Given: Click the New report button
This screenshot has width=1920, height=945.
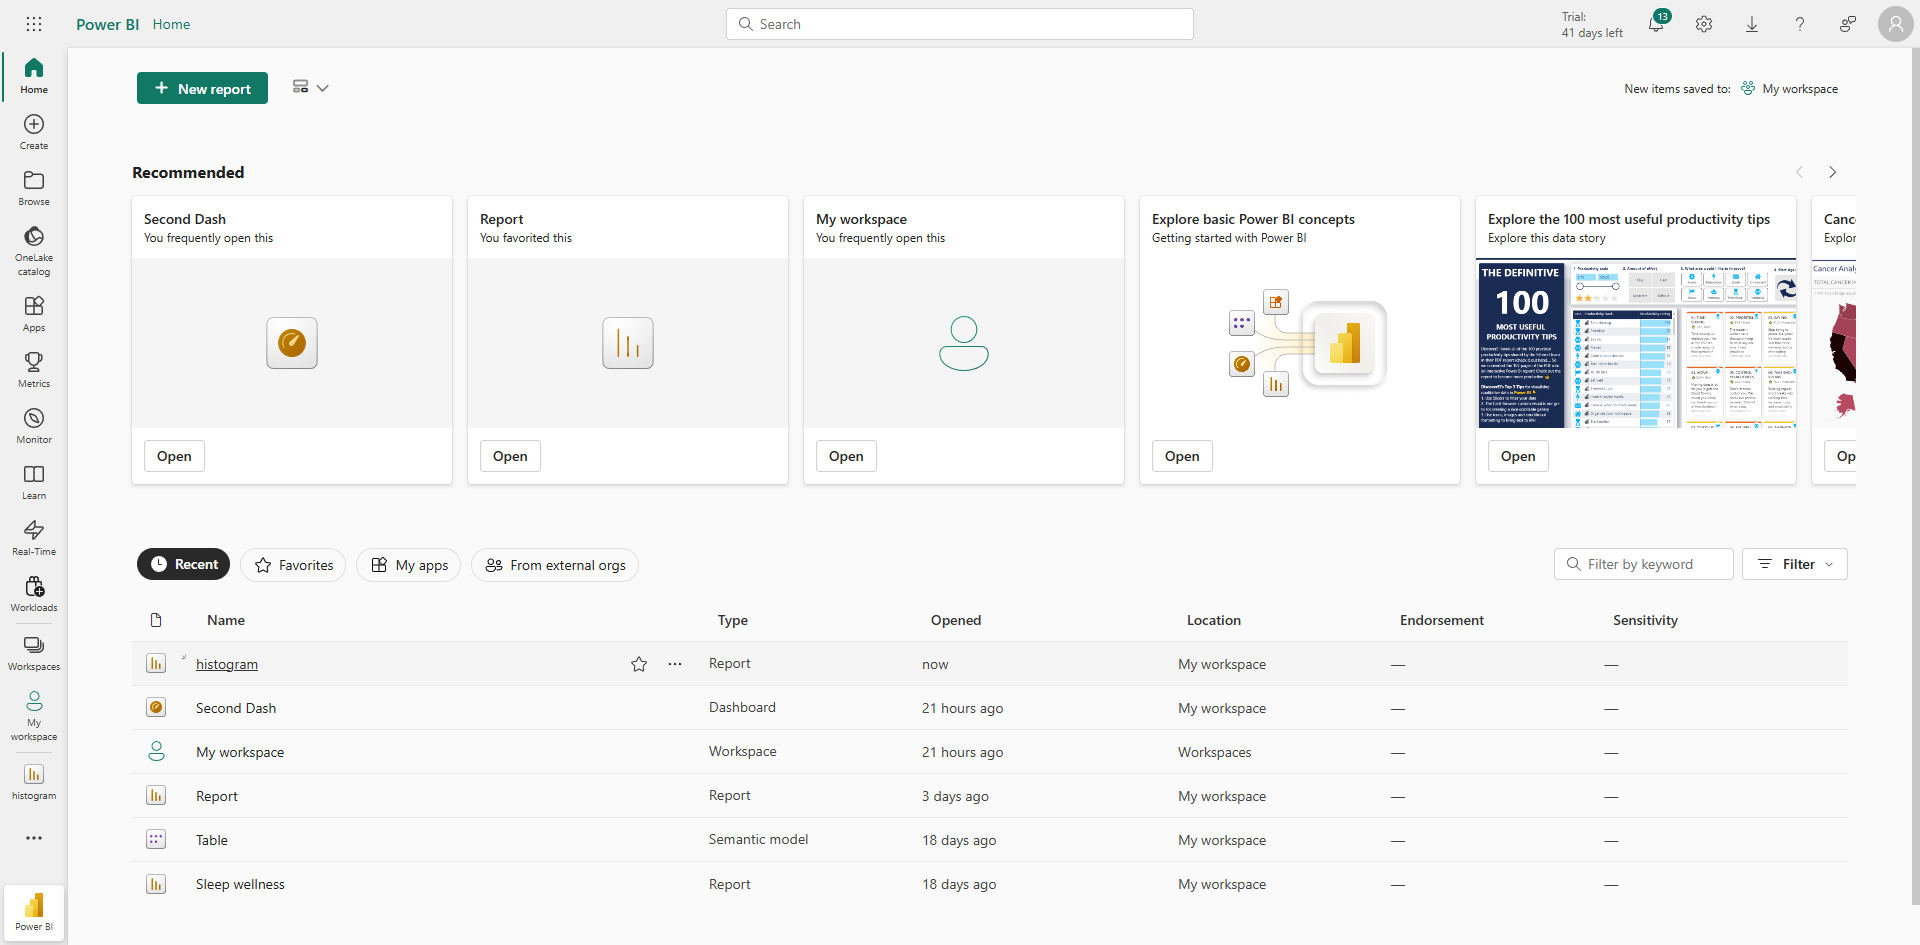Looking at the screenshot, I should click(x=202, y=88).
